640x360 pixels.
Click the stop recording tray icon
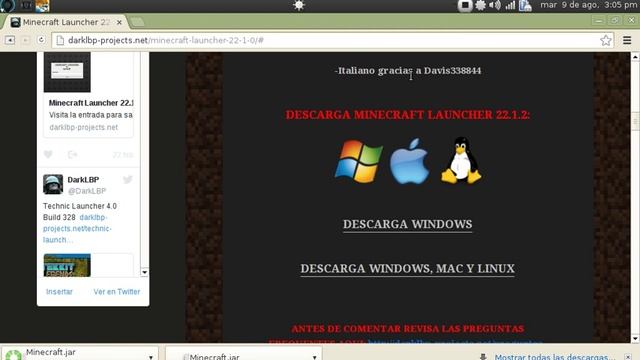click(464, 5)
